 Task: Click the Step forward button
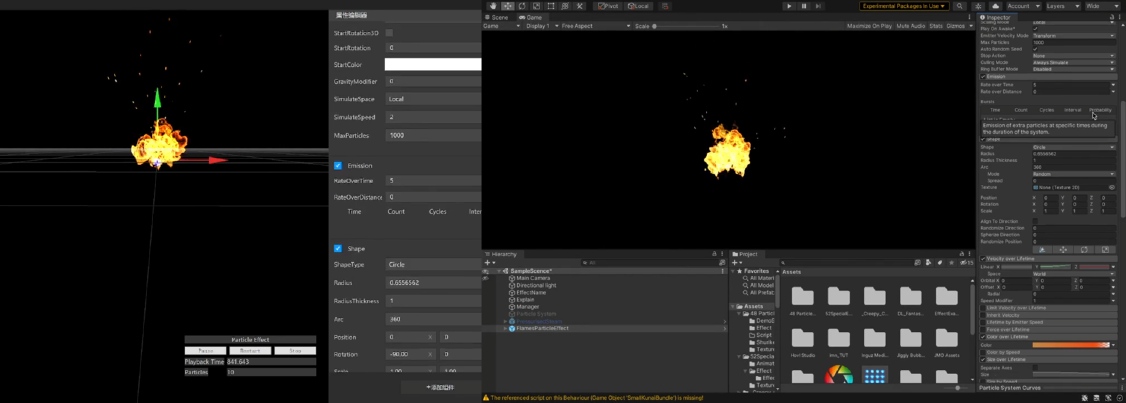click(818, 6)
